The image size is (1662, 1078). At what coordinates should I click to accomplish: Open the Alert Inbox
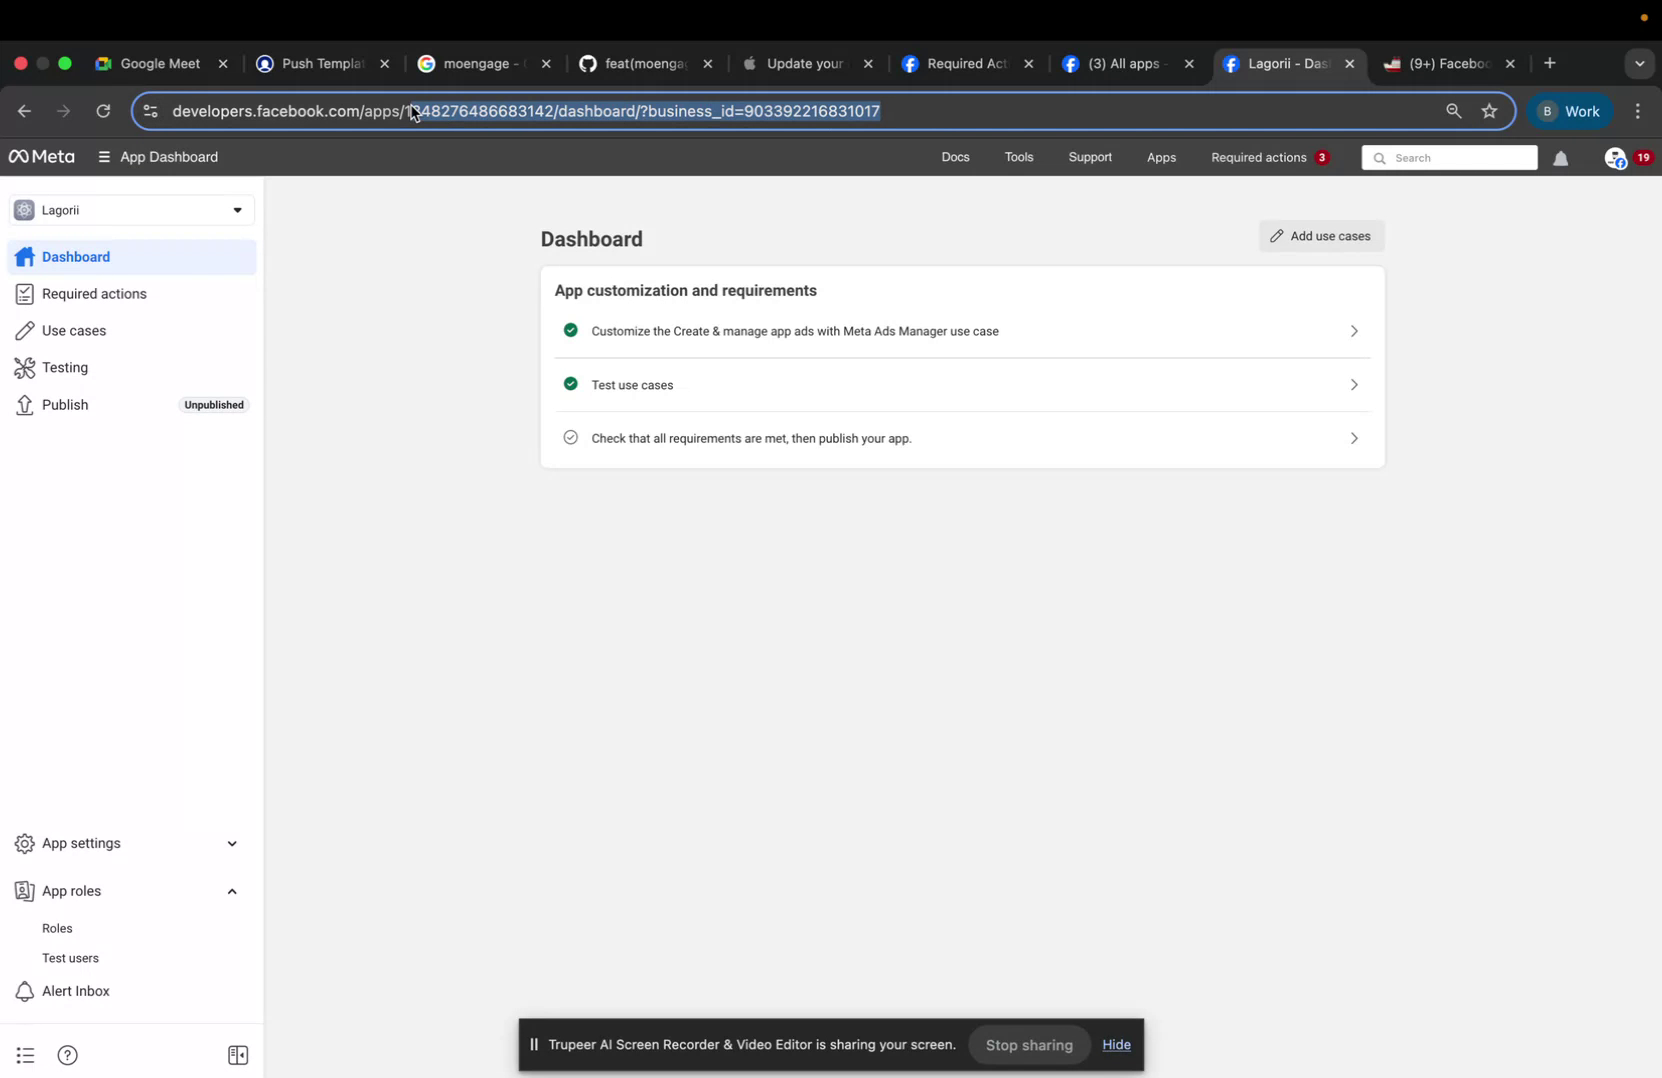(x=74, y=991)
